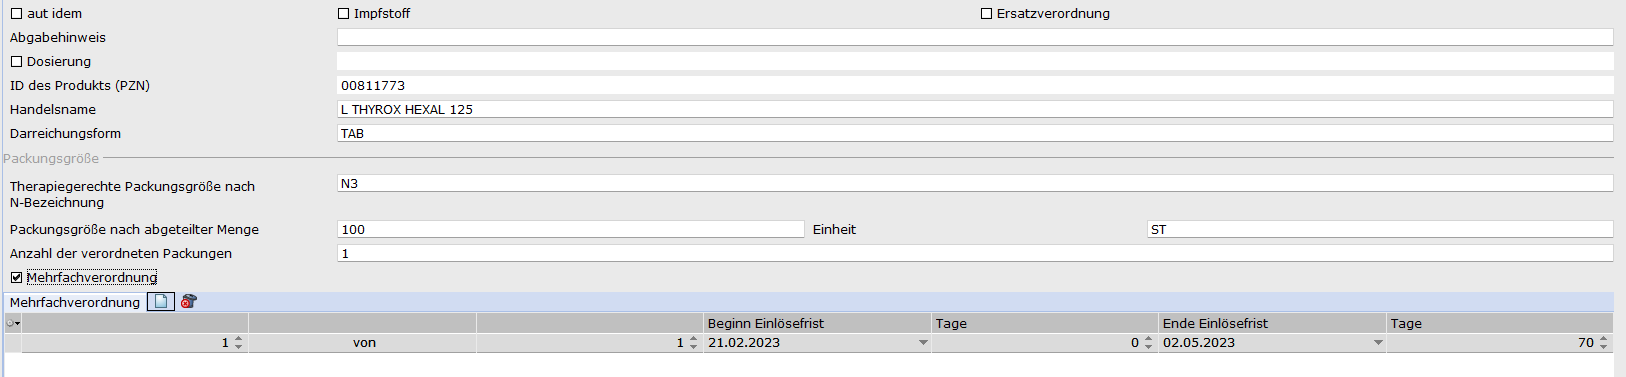Click the Beginn Einlösefrist column header
Viewport: 1626px width, 377px height.
[x=817, y=323]
